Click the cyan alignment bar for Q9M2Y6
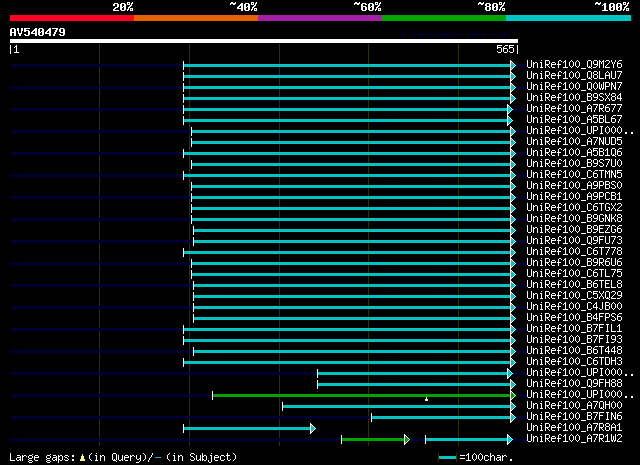This screenshot has height=465, width=640. coord(349,65)
